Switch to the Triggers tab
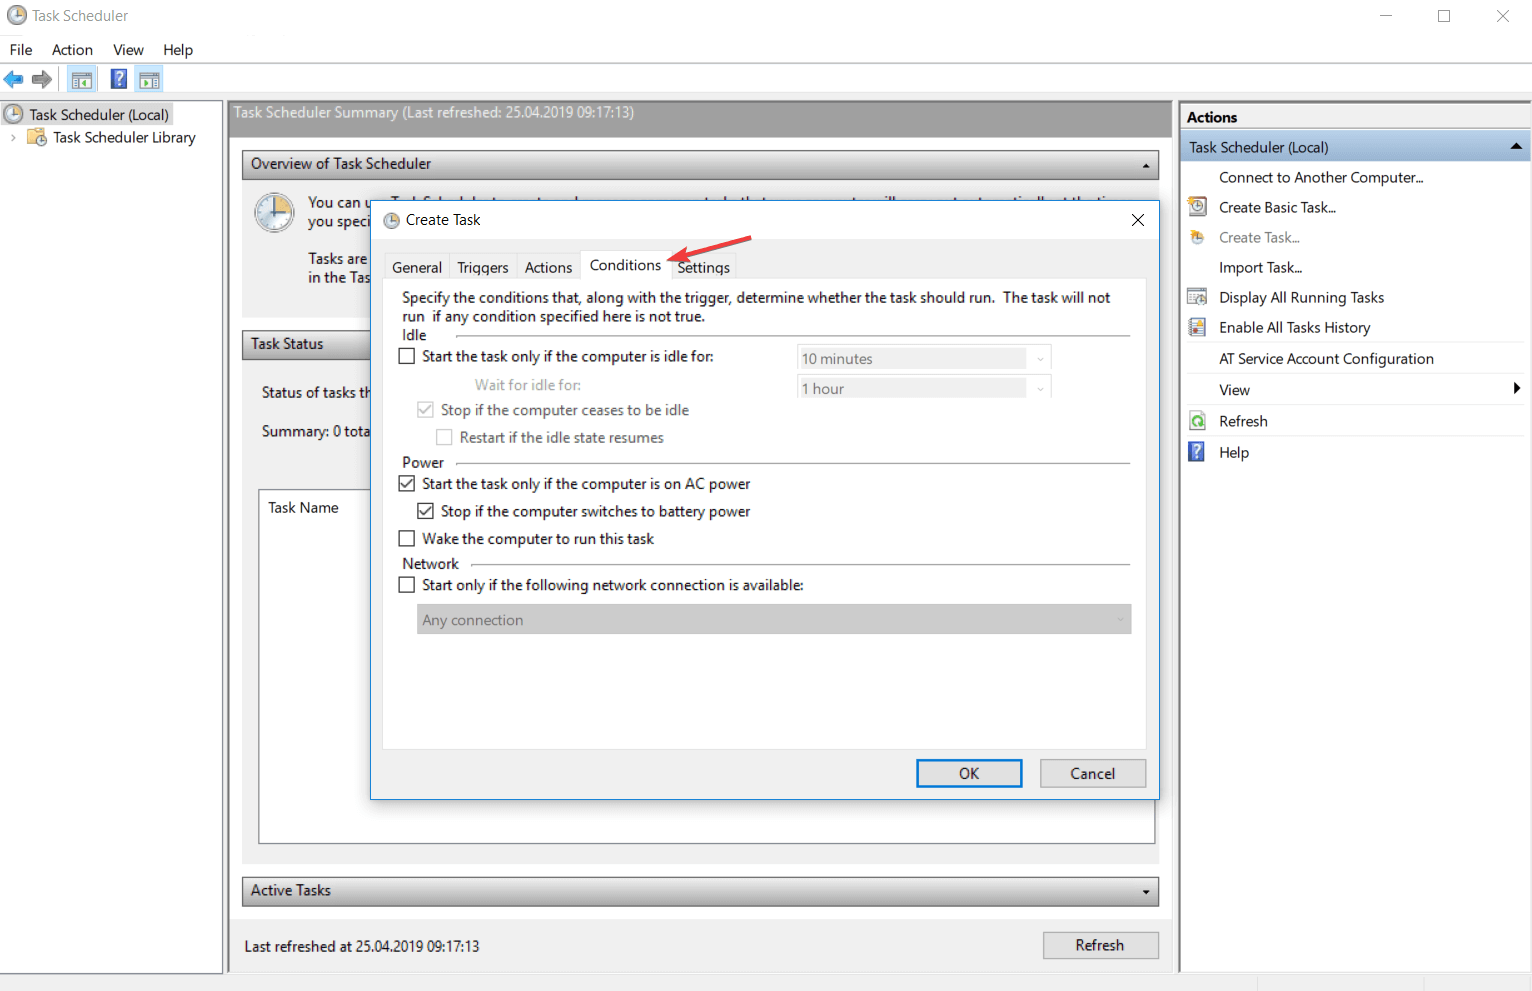The width and height of the screenshot is (1532, 991). [x=482, y=267]
